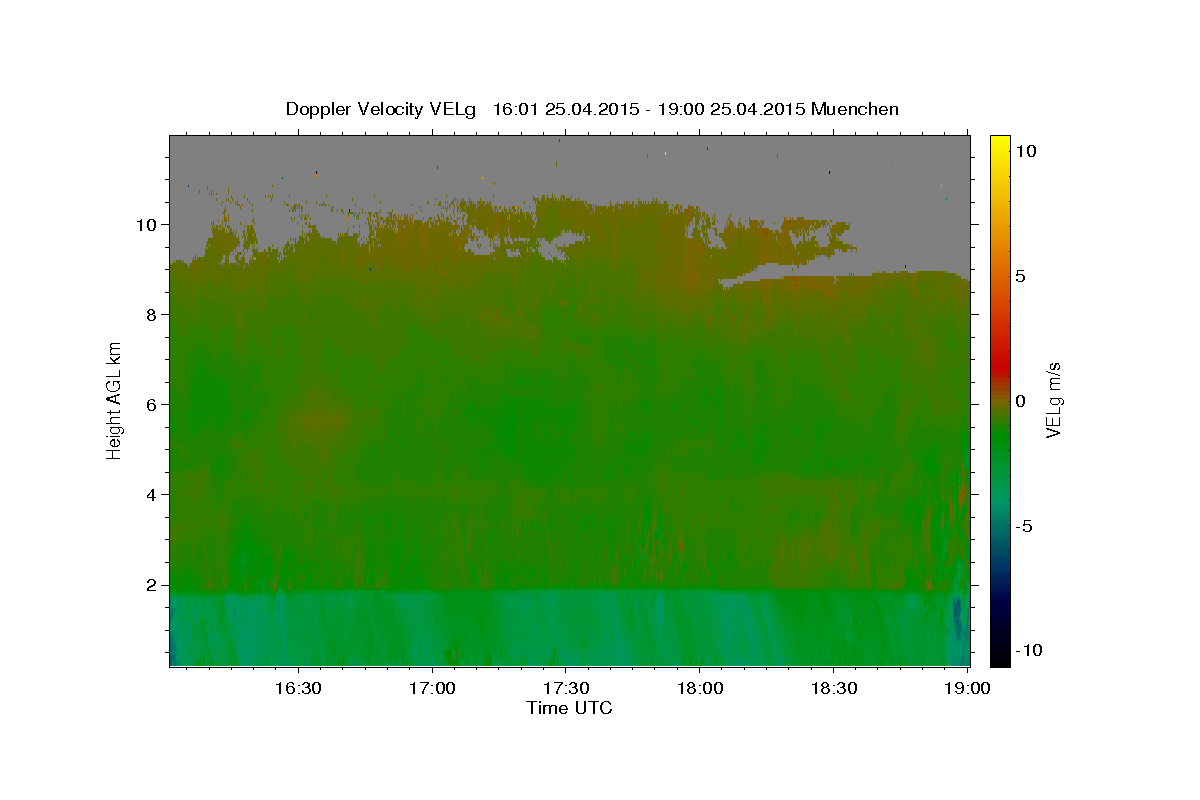Click the 17:30 time tick label

[x=566, y=688]
